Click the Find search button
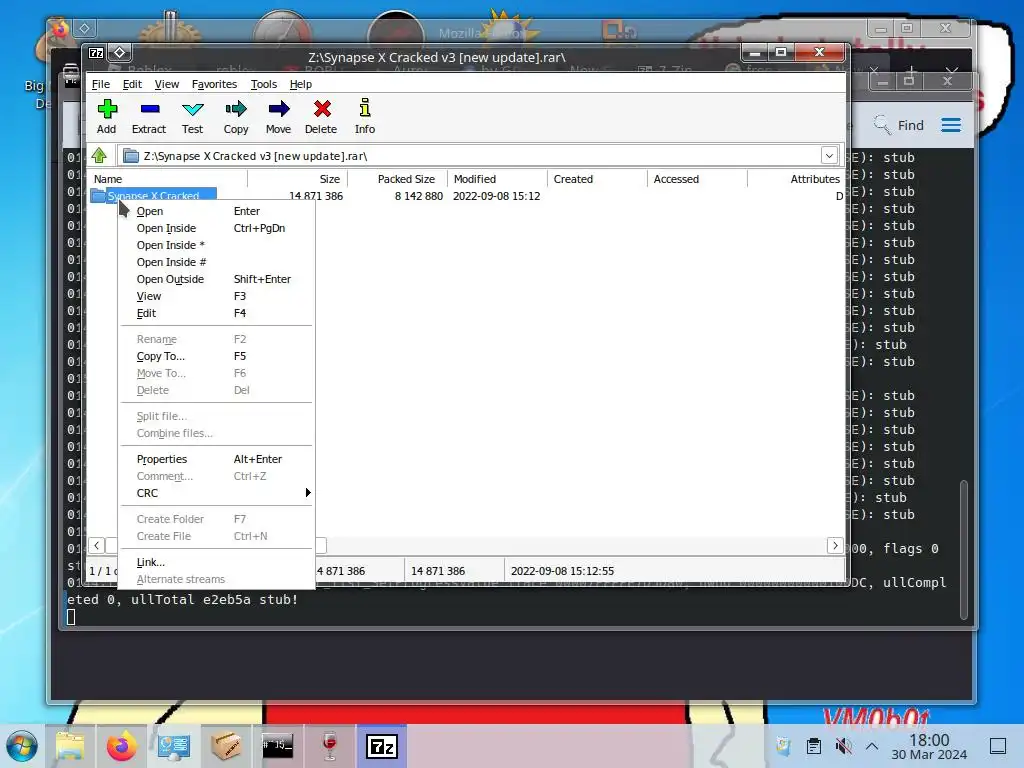This screenshot has width=1024, height=768. 899,125
